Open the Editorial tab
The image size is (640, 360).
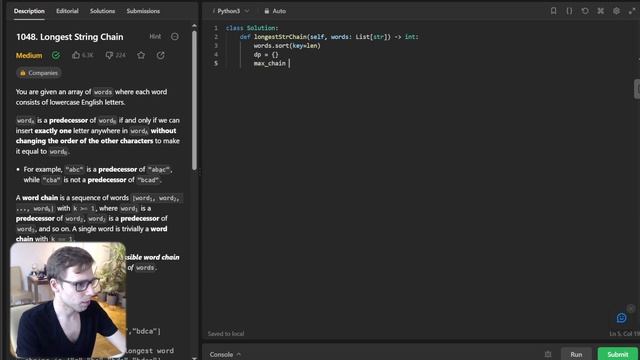point(67,11)
